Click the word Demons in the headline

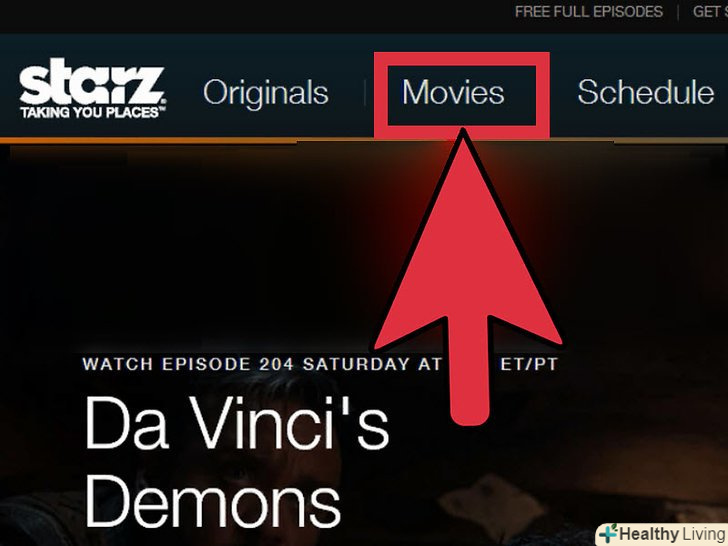point(213,500)
